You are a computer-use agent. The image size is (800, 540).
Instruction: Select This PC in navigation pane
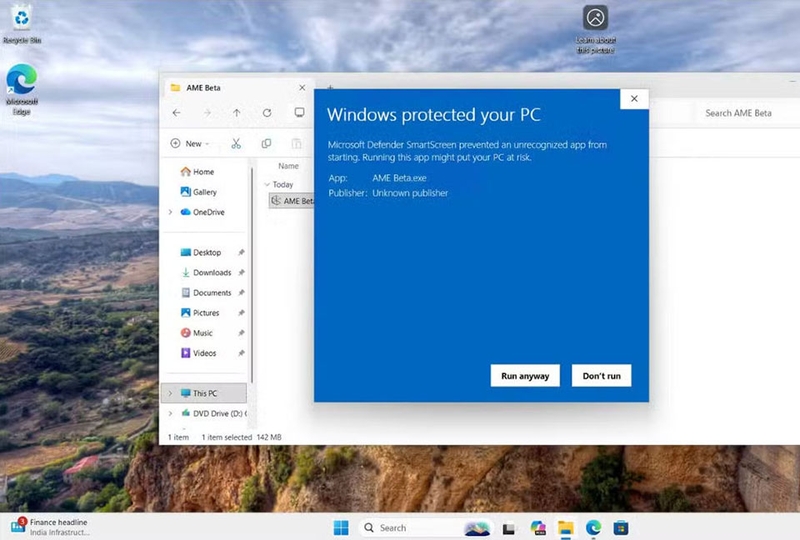(204, 394)
